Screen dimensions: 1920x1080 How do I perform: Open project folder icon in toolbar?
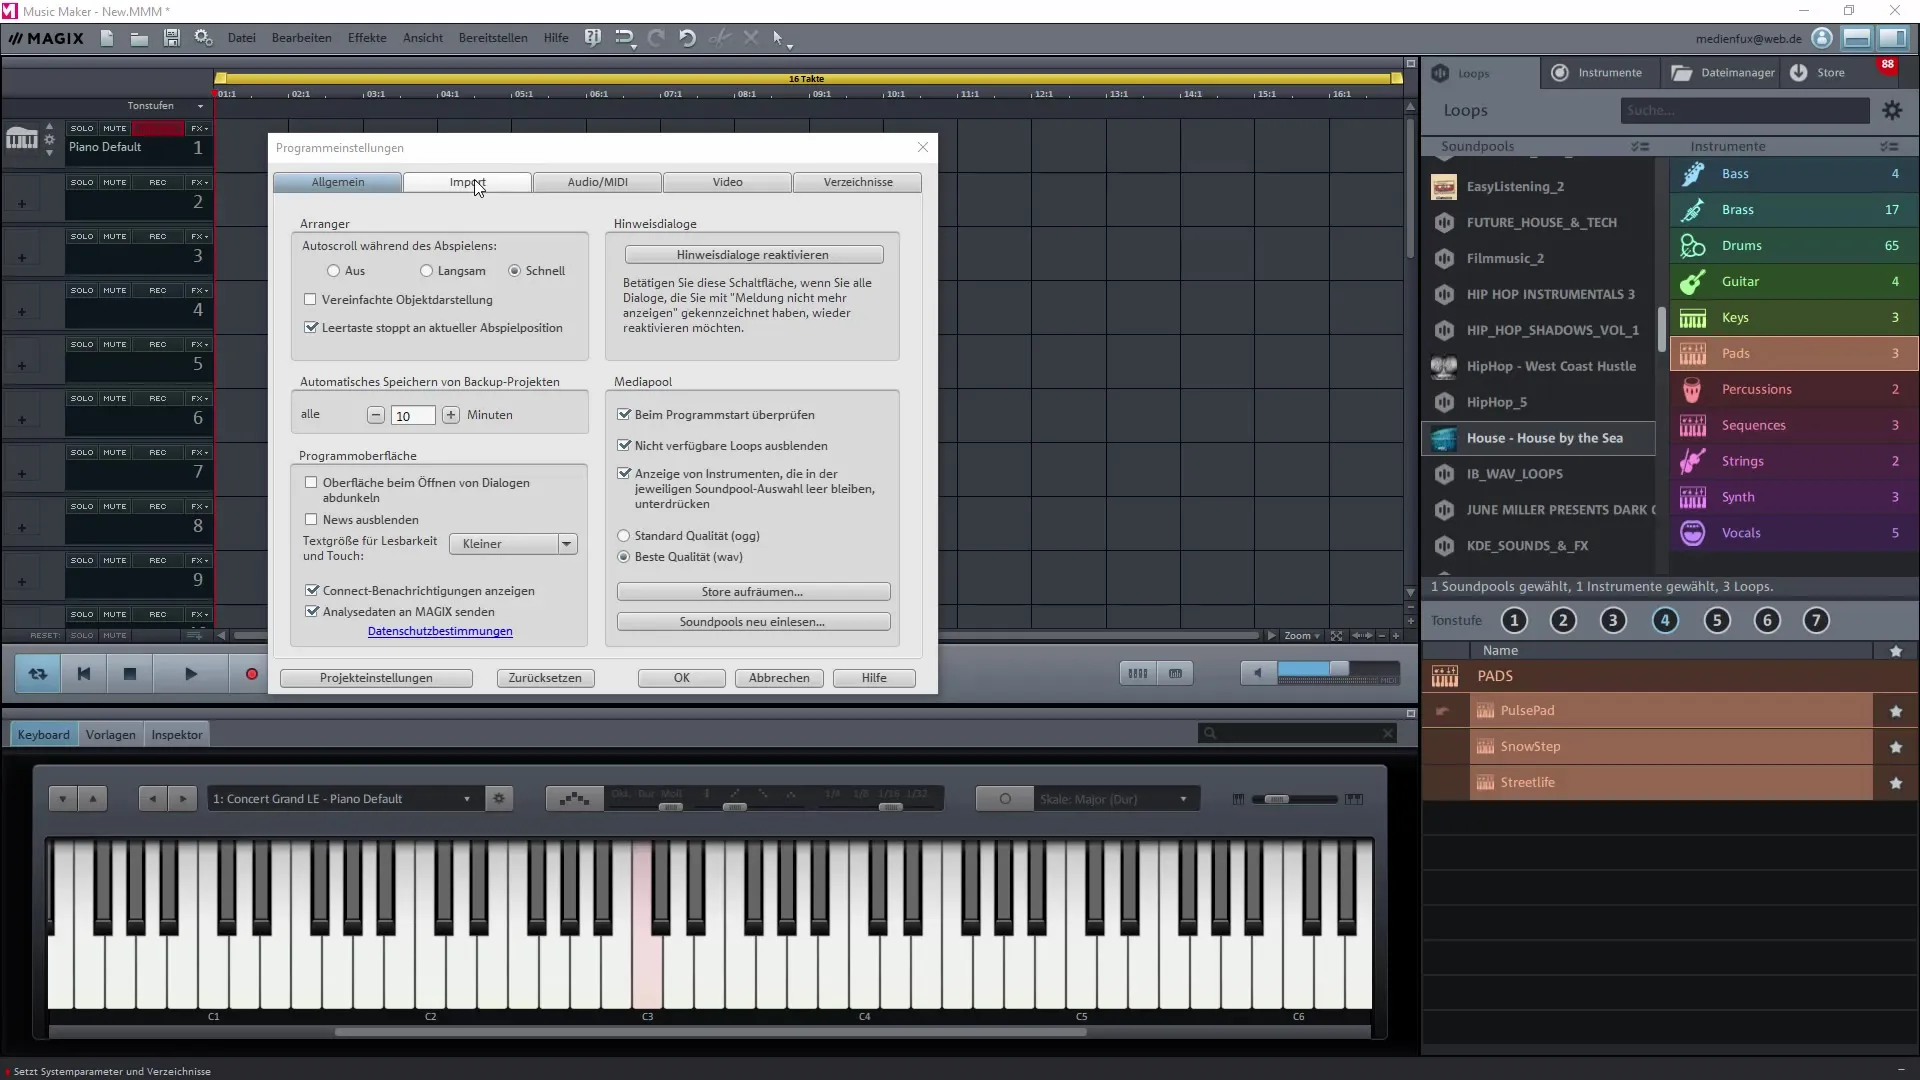[x=139, y=38]
